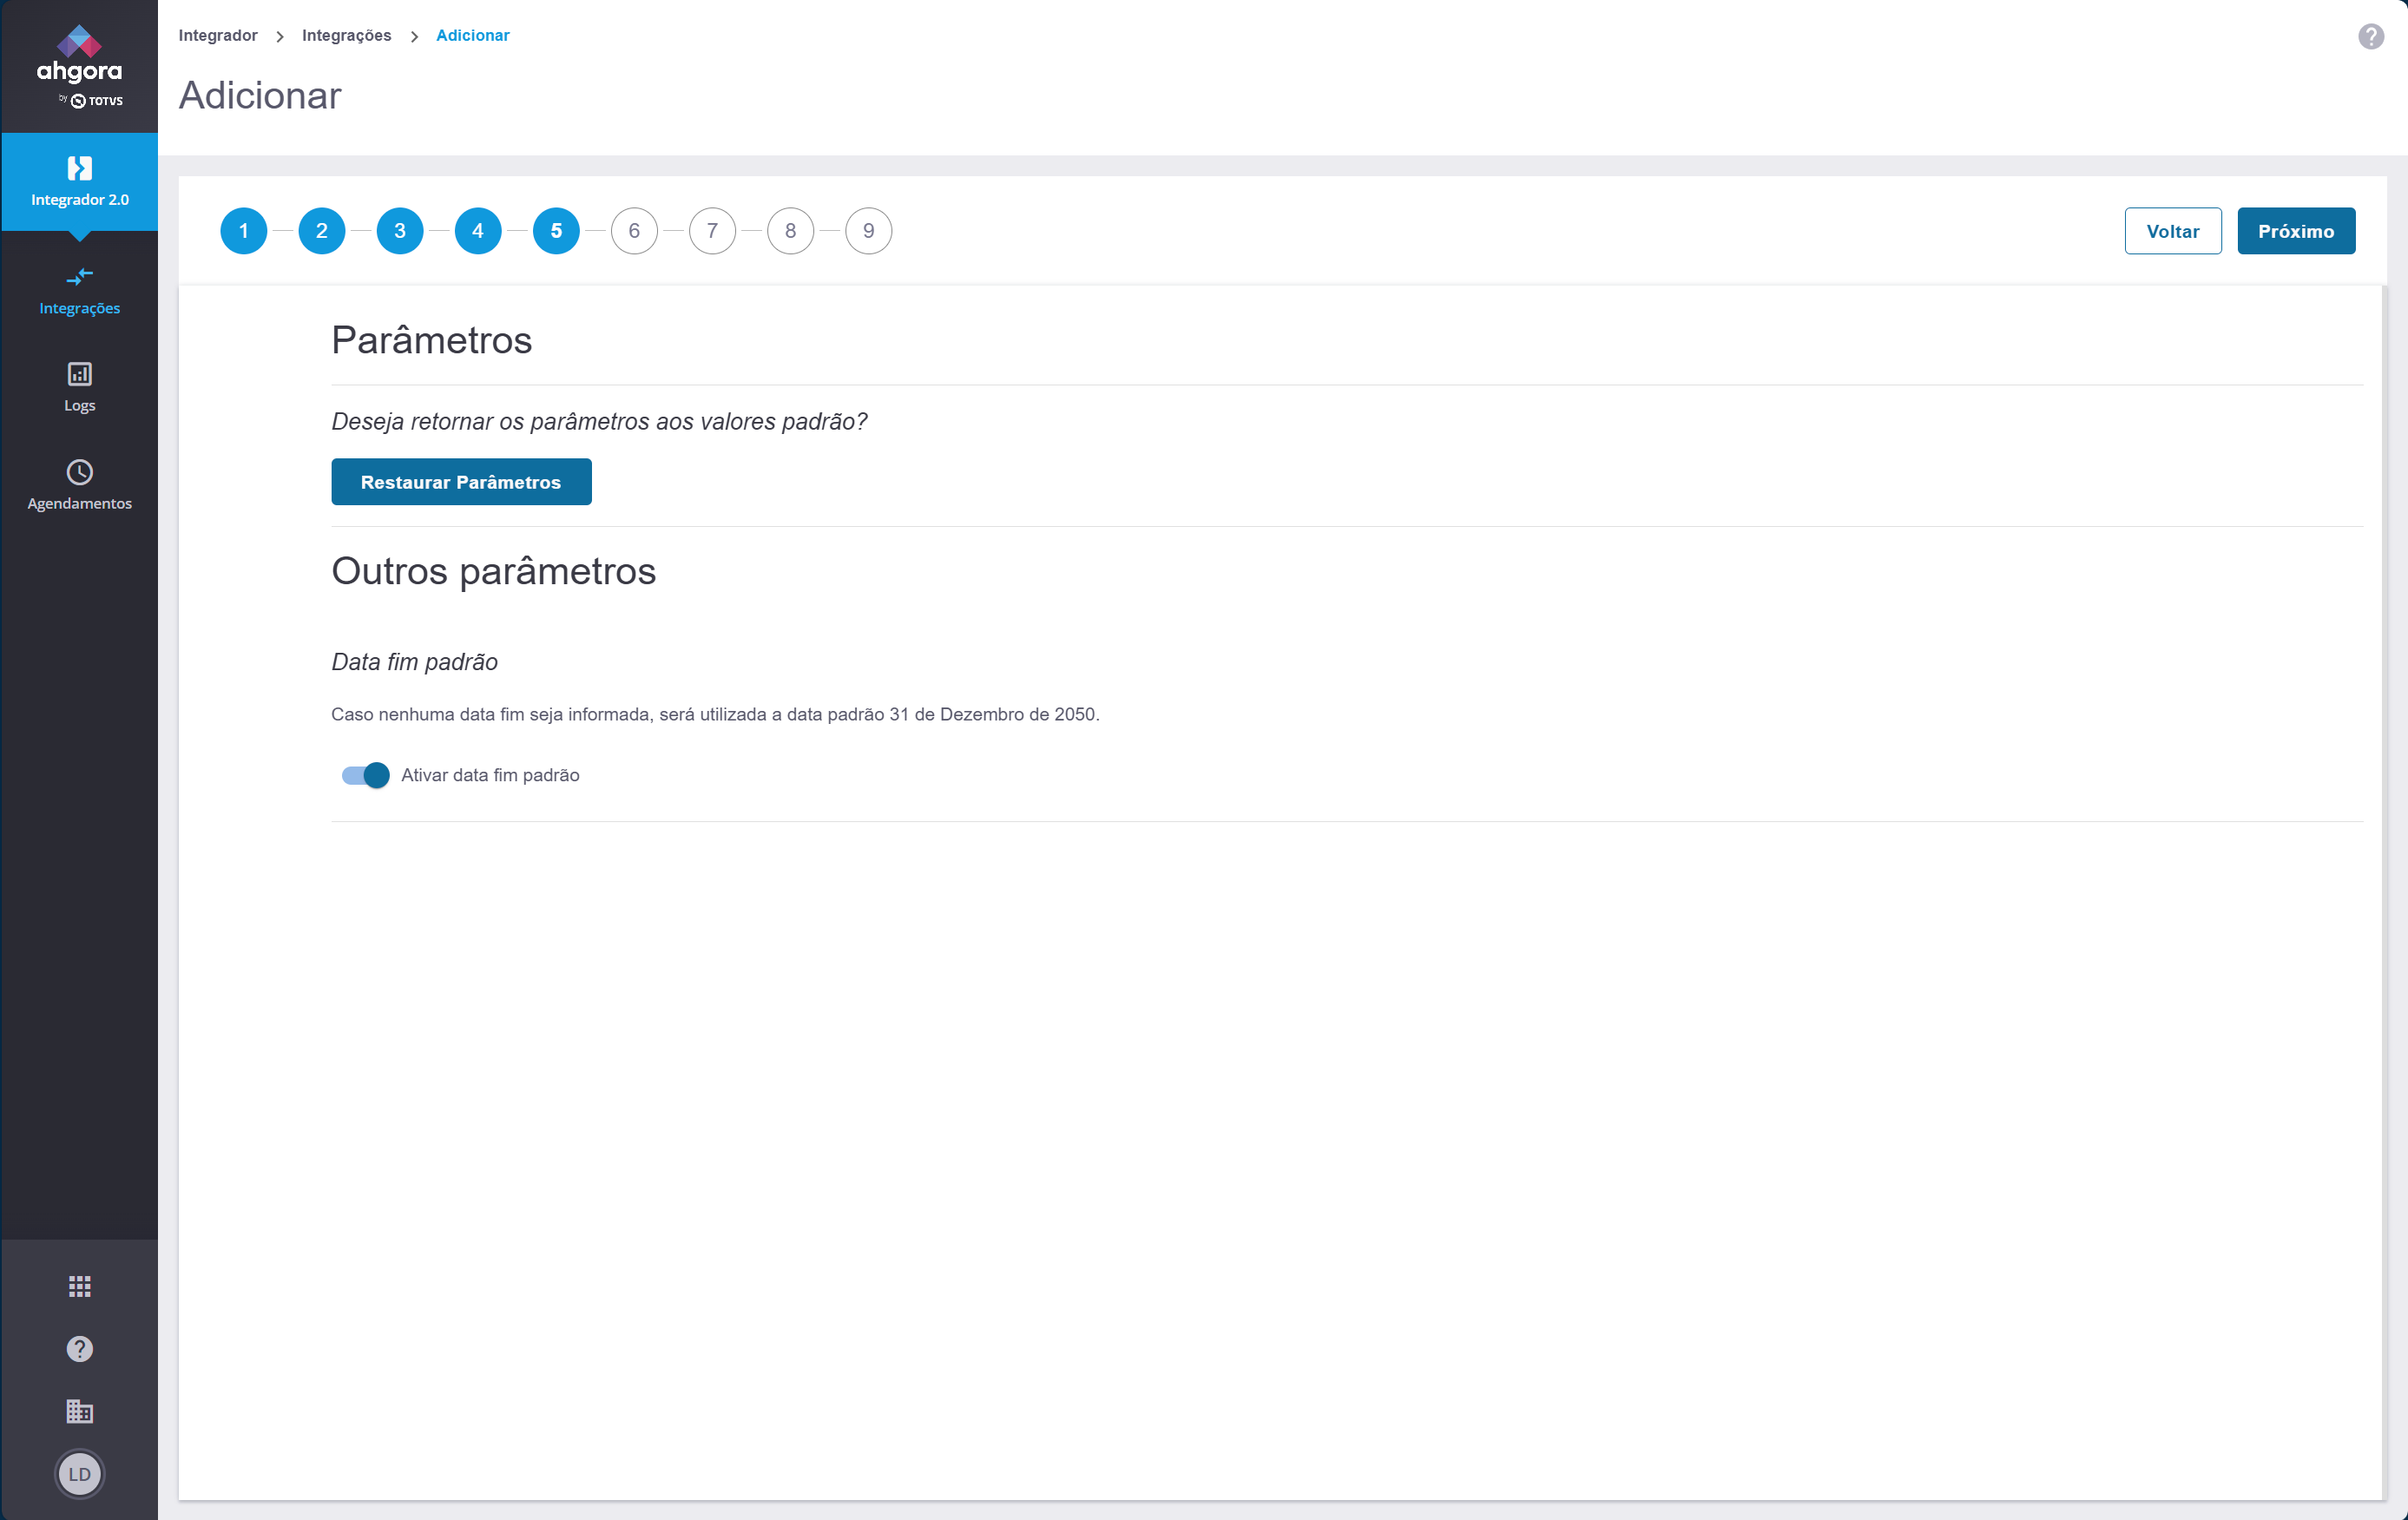Open the company building icon
This screenshot has height=1520, width=2408.
79,1411
